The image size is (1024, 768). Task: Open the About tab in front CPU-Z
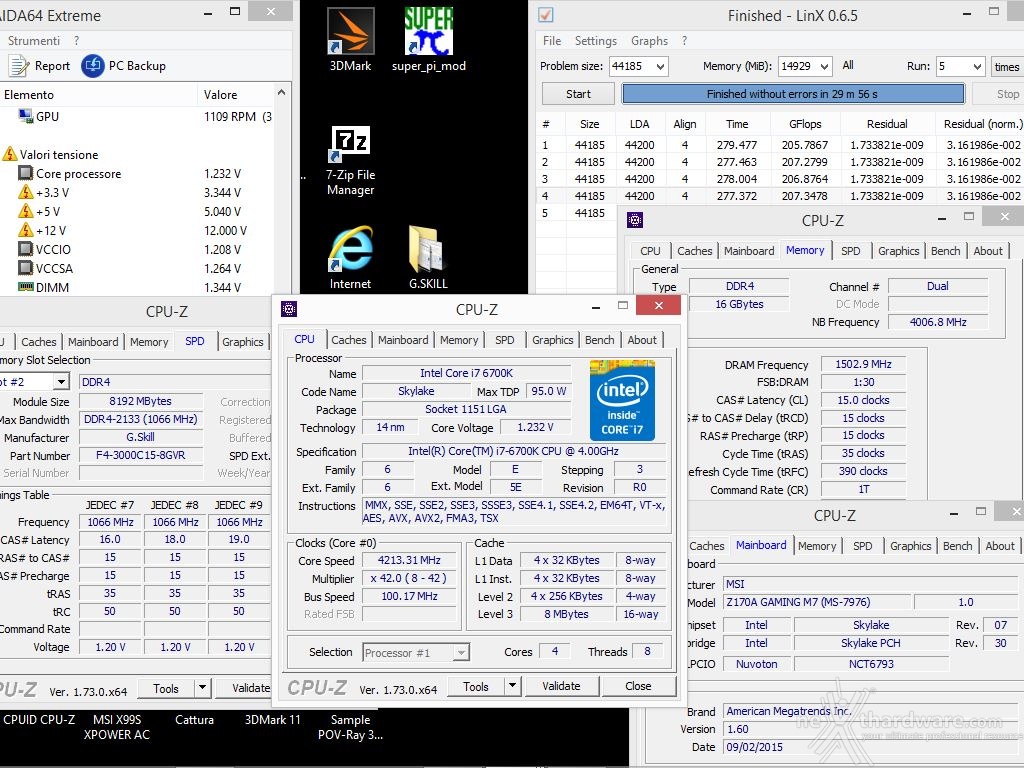click(x=642, y=340)
